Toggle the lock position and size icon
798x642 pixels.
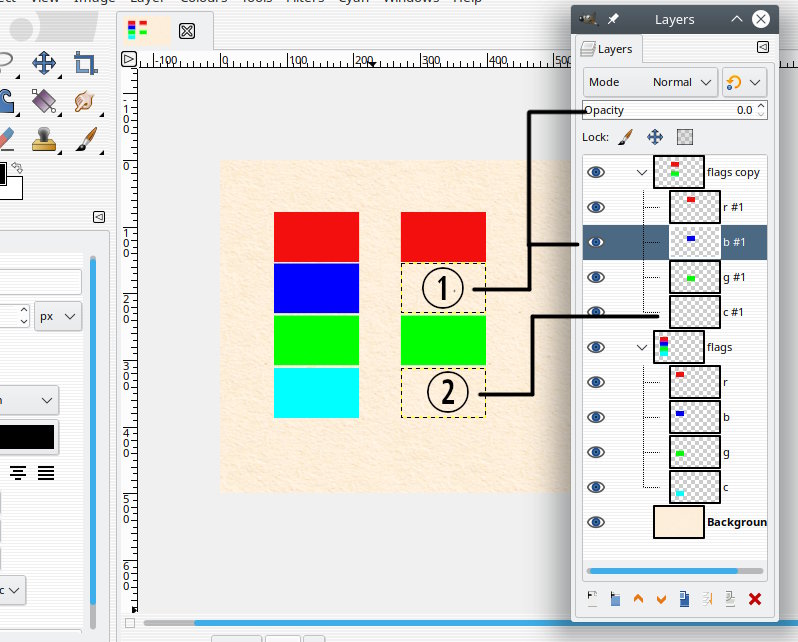(x=655, y=137)
